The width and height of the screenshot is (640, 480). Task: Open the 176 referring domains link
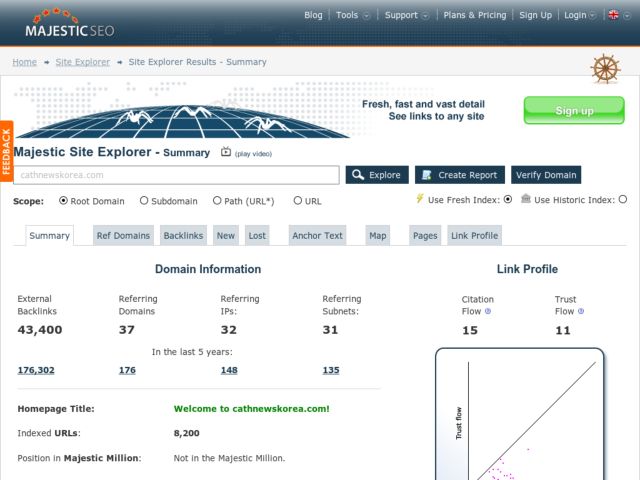pos(127,370)
